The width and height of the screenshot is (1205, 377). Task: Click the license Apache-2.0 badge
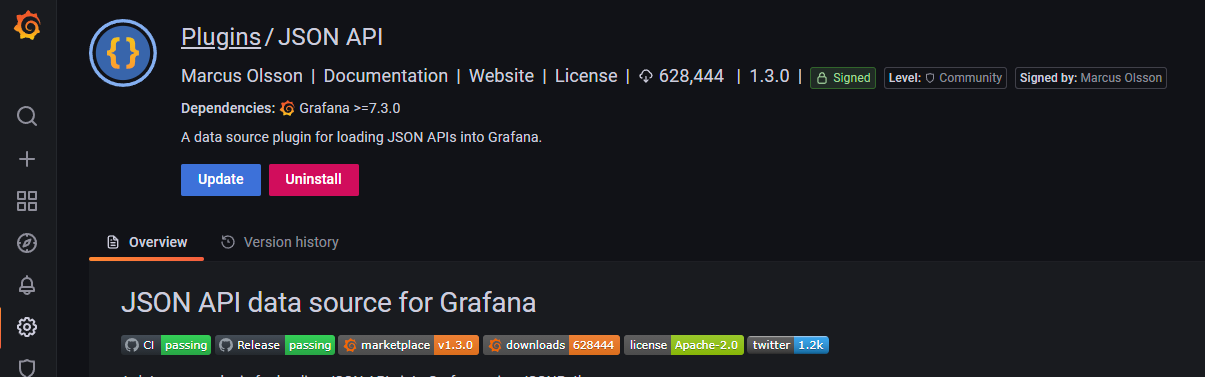pyautogui.click(x=683, y=345)
